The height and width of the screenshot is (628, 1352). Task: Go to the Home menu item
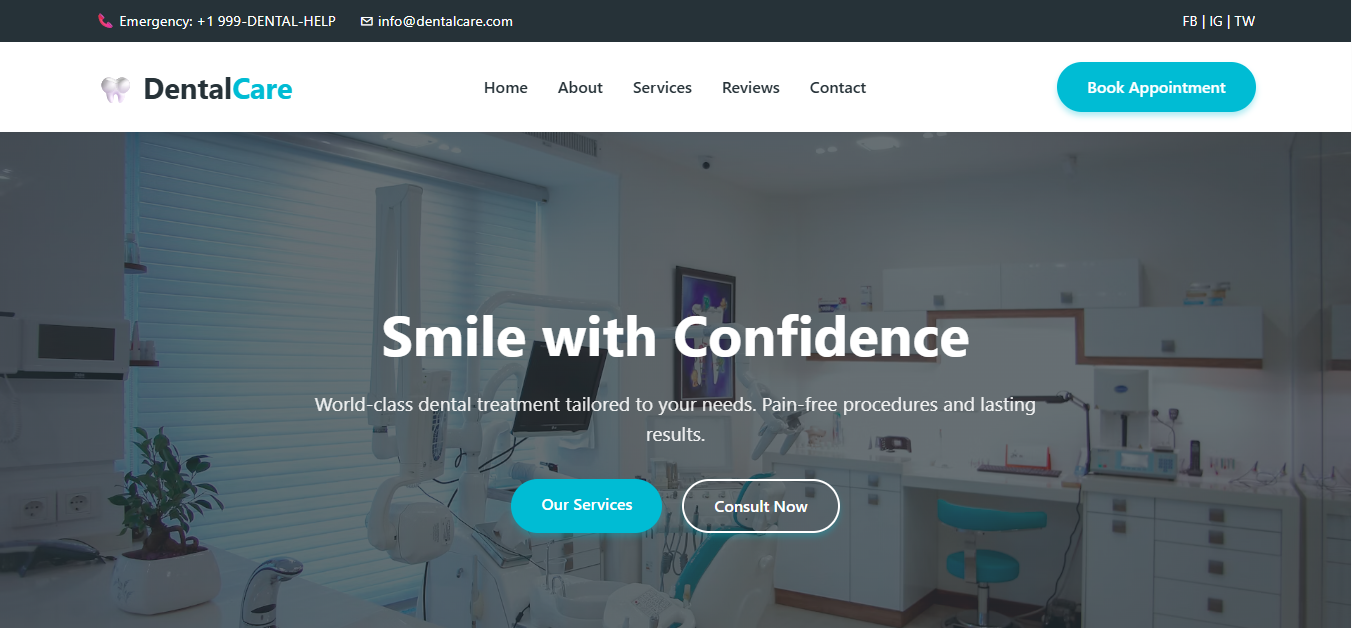pyautogui.click(x=506, y=88)
